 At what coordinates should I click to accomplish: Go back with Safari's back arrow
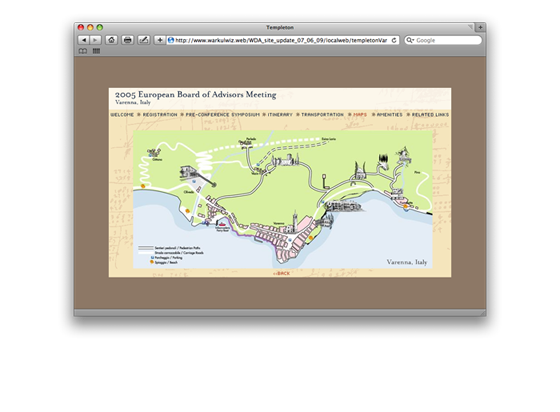coord(83,40)
